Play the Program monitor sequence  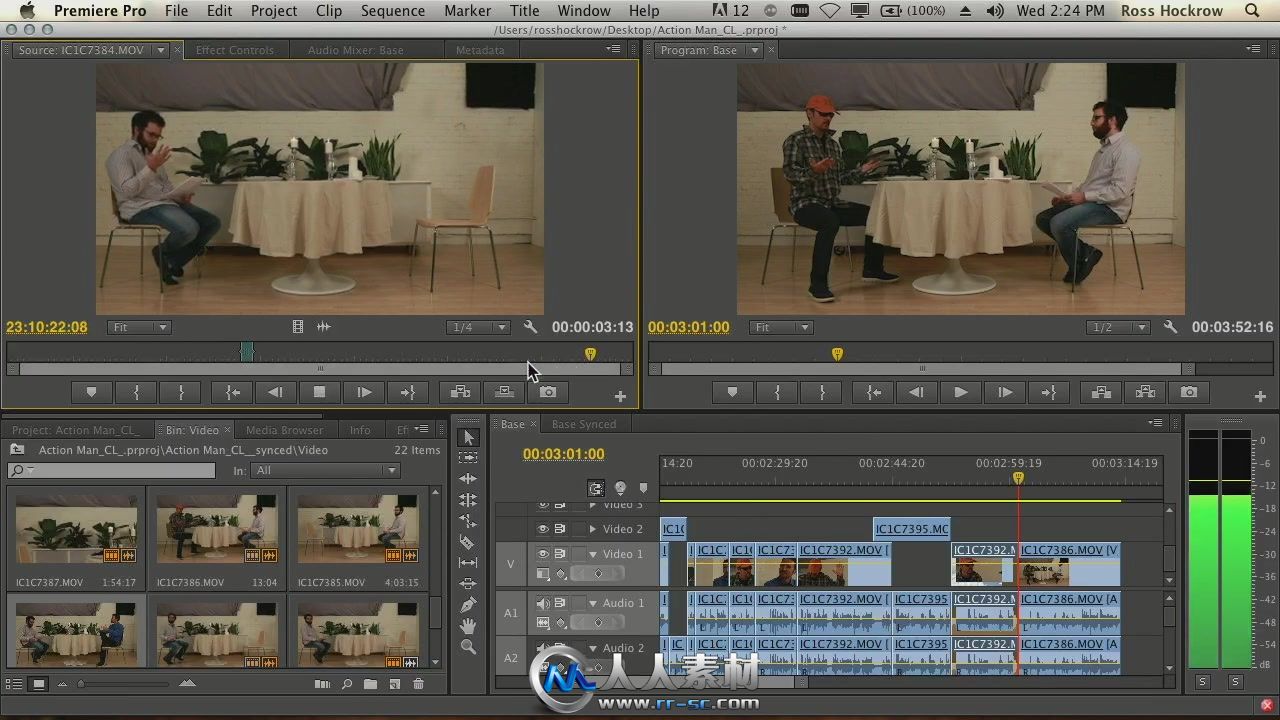point(961,393)
